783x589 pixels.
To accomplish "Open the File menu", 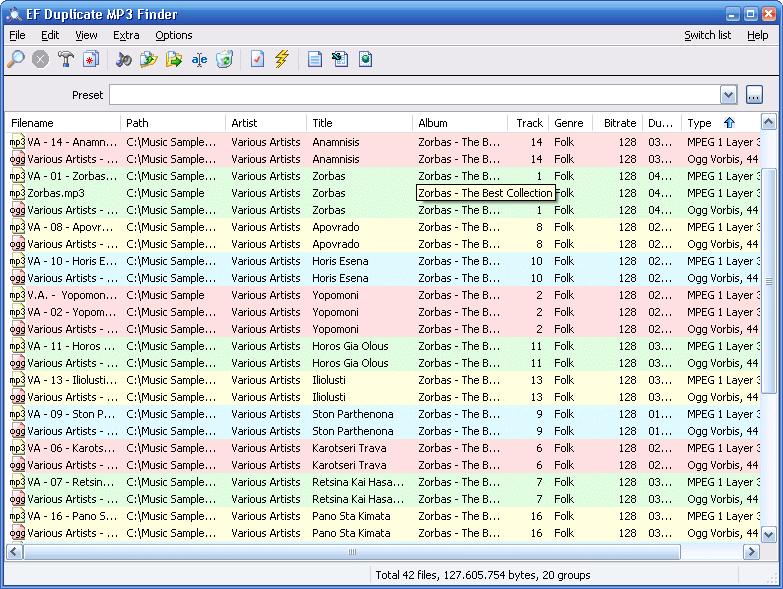I will coord(17,35).
